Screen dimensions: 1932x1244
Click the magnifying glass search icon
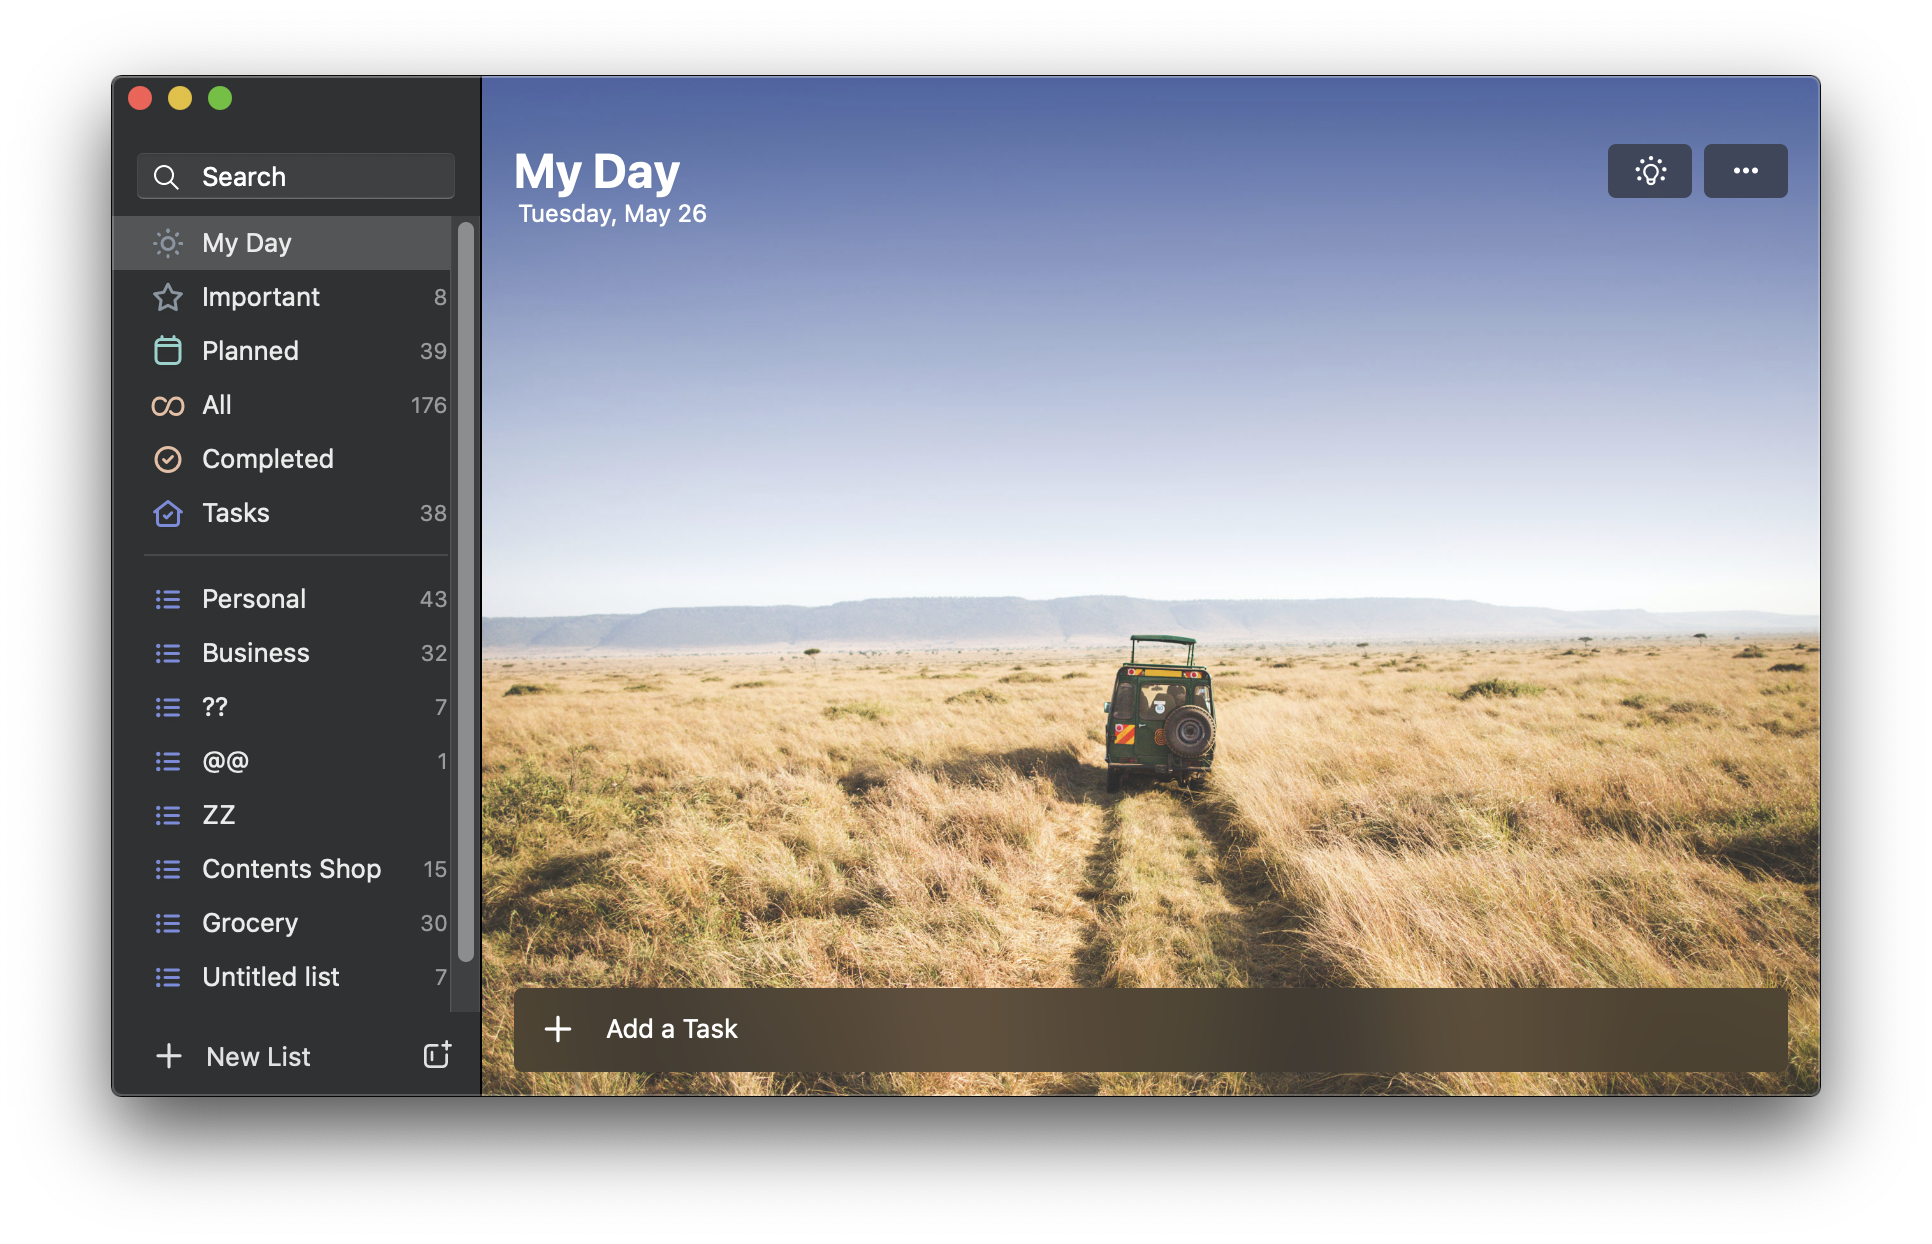[x=166, y=177]
